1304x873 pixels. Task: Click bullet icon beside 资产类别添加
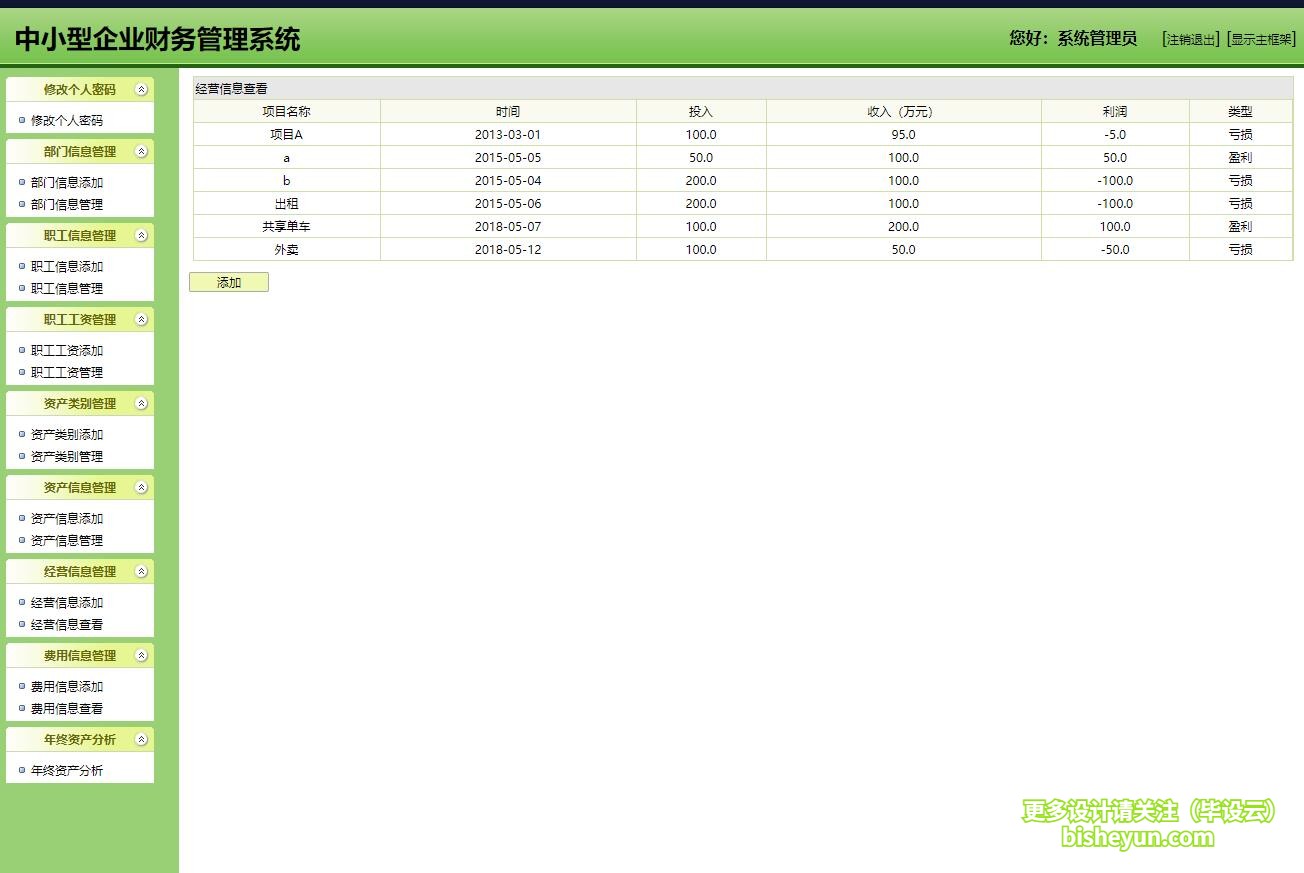[x=22, y=435]
